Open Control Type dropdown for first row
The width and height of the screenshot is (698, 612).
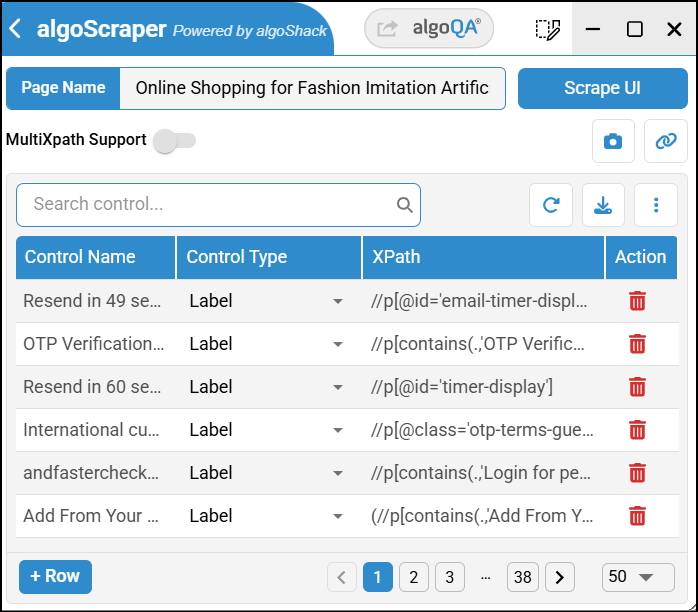337,301
